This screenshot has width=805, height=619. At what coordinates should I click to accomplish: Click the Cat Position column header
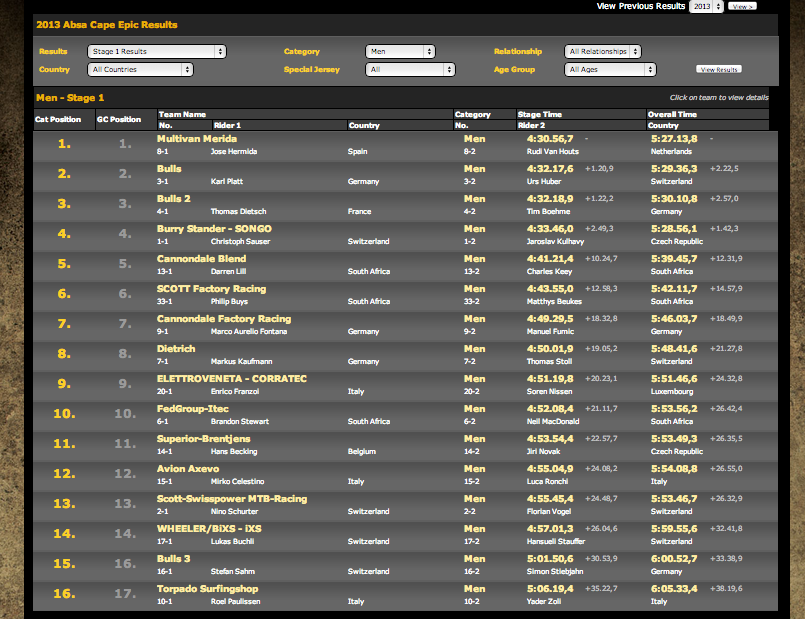point(58,119)
